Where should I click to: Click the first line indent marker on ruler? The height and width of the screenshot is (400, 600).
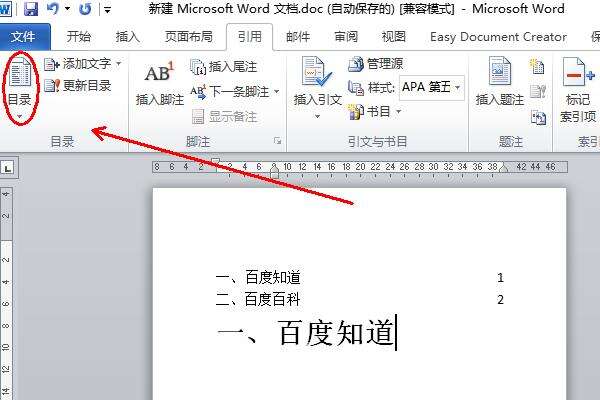[215, 161]
